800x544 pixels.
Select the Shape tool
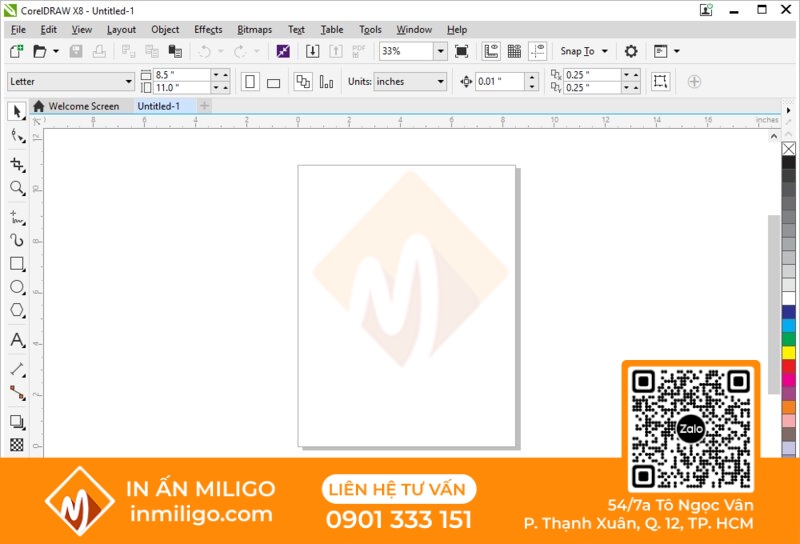(x=18, y=137)
